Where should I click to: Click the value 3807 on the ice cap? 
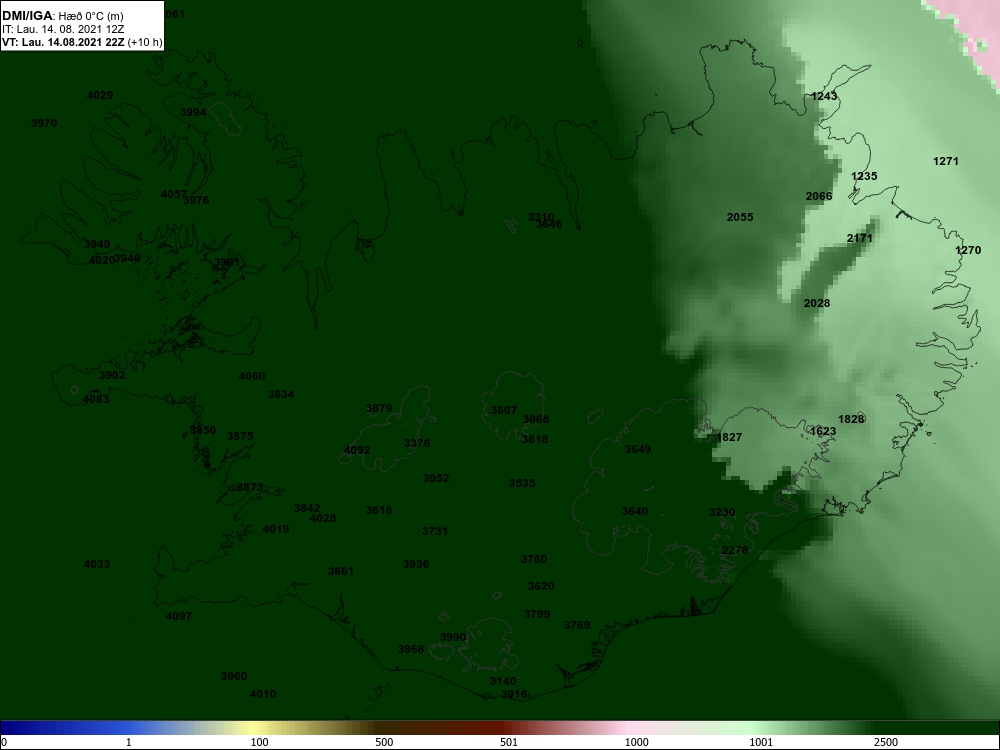click(504, 410)
